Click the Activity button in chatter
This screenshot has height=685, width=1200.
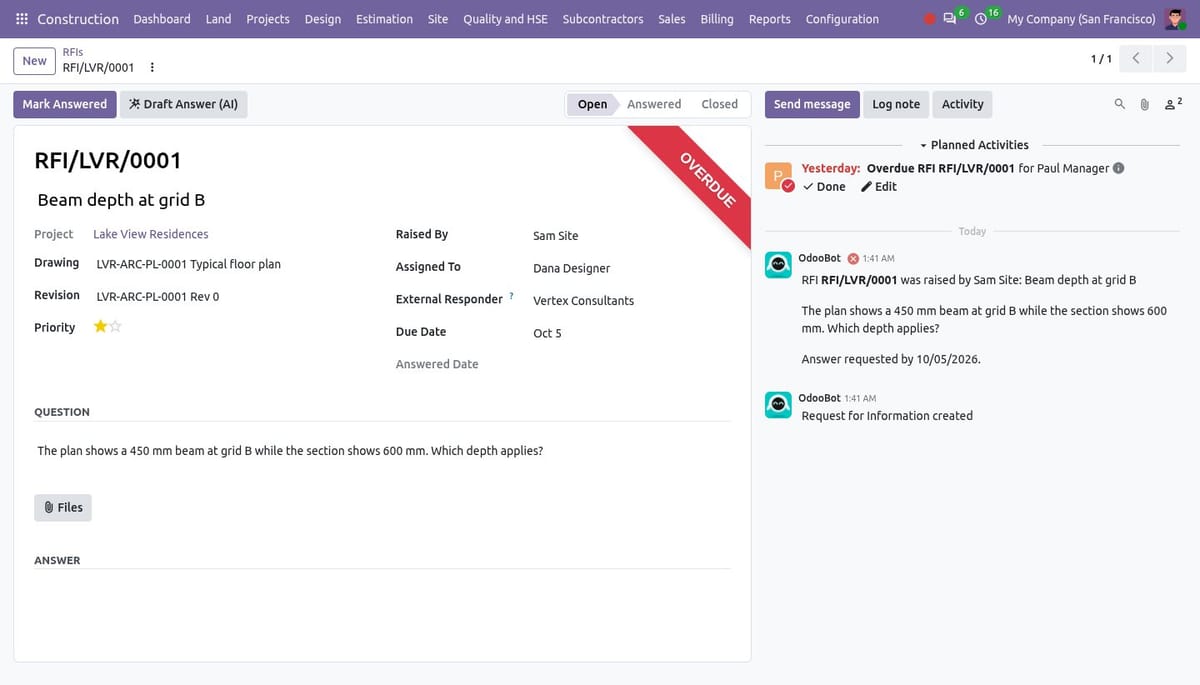[x=962, y=104]
